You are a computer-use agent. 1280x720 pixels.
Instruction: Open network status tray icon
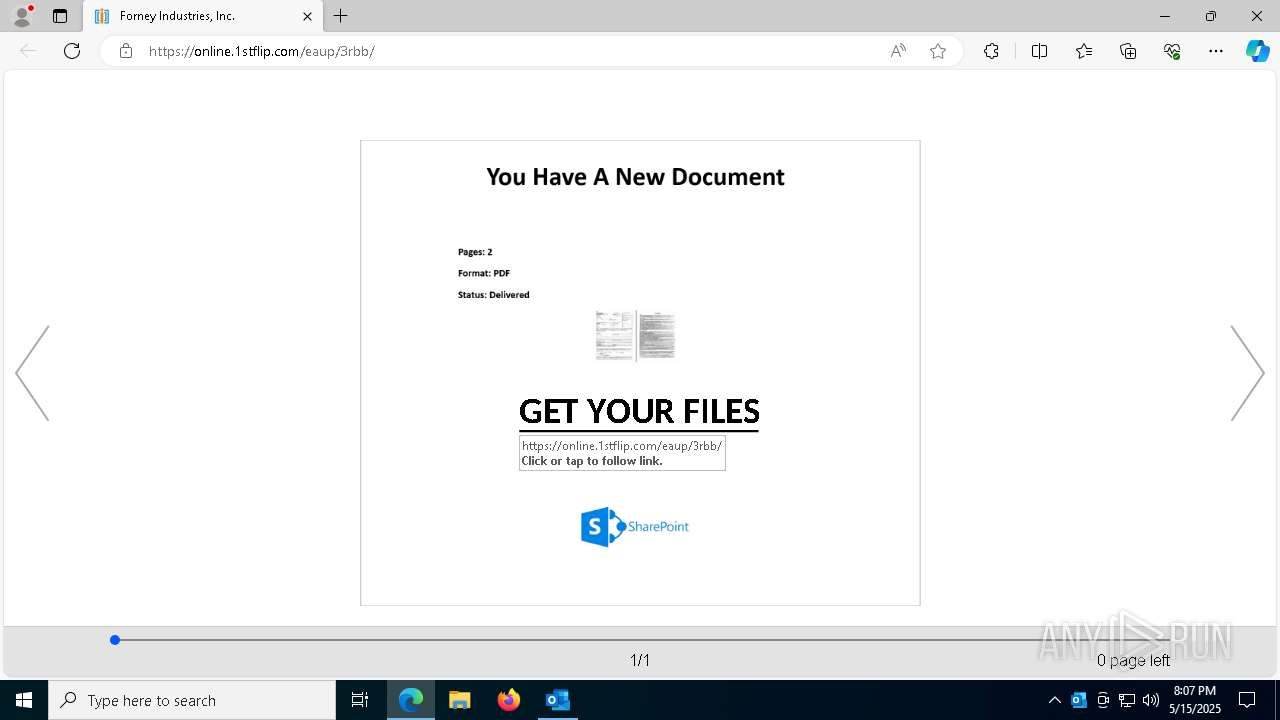(1127, 700)
